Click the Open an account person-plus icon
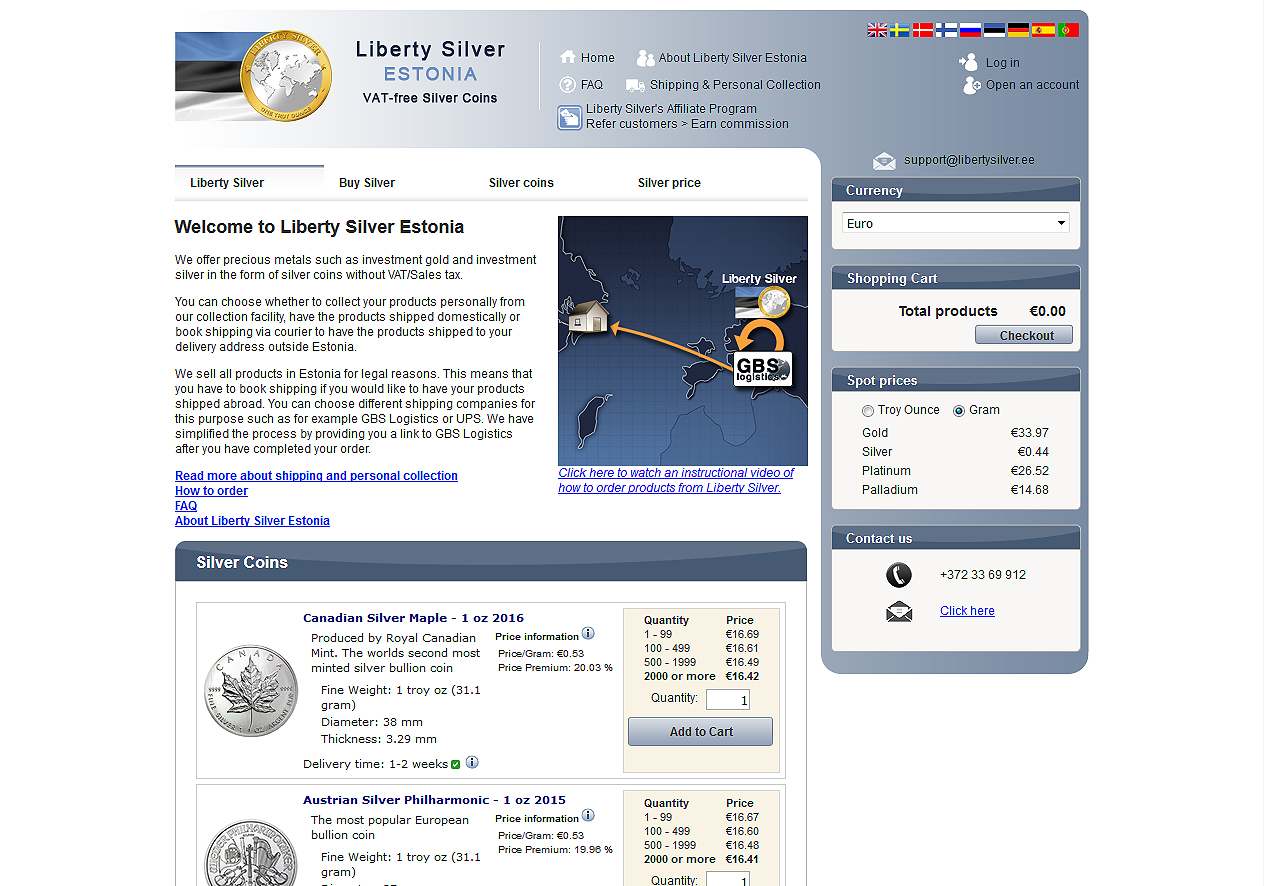 (972, 85)
